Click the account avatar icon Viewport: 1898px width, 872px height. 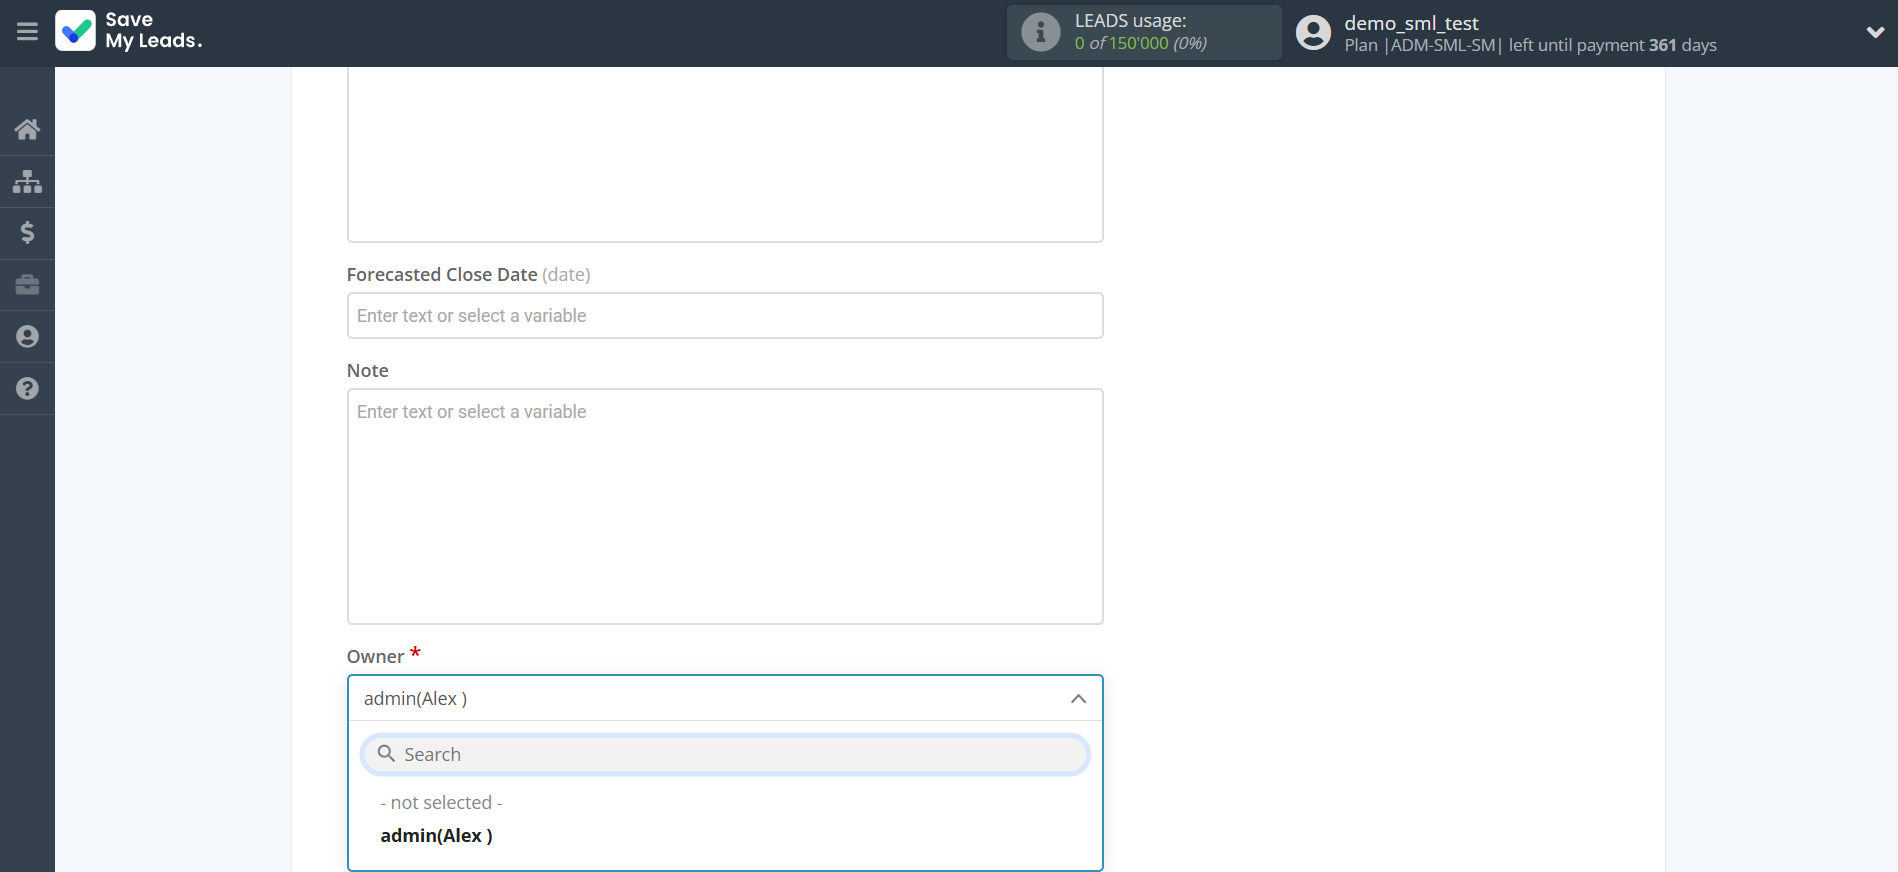tap(1313, 33)
